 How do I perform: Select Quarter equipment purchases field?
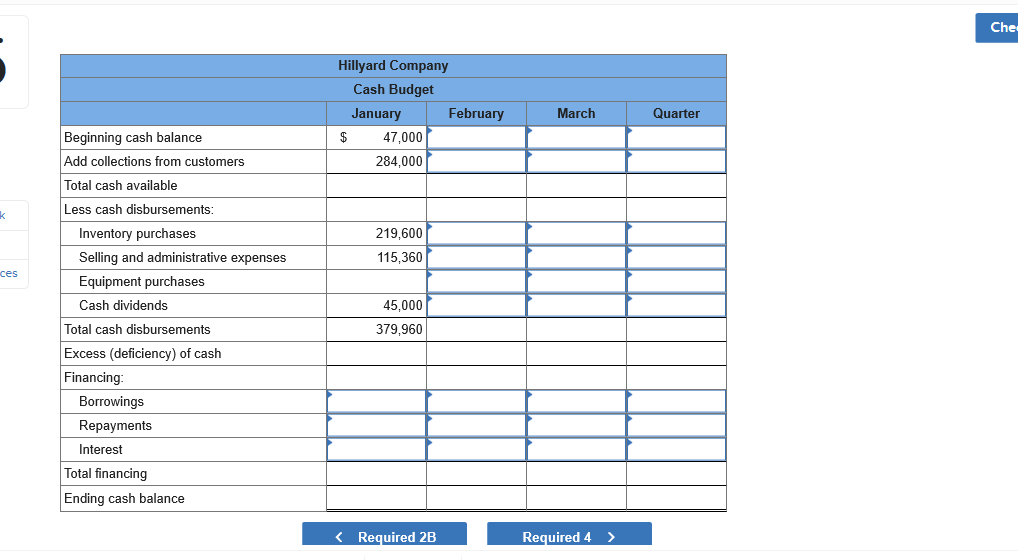(677, 282)
